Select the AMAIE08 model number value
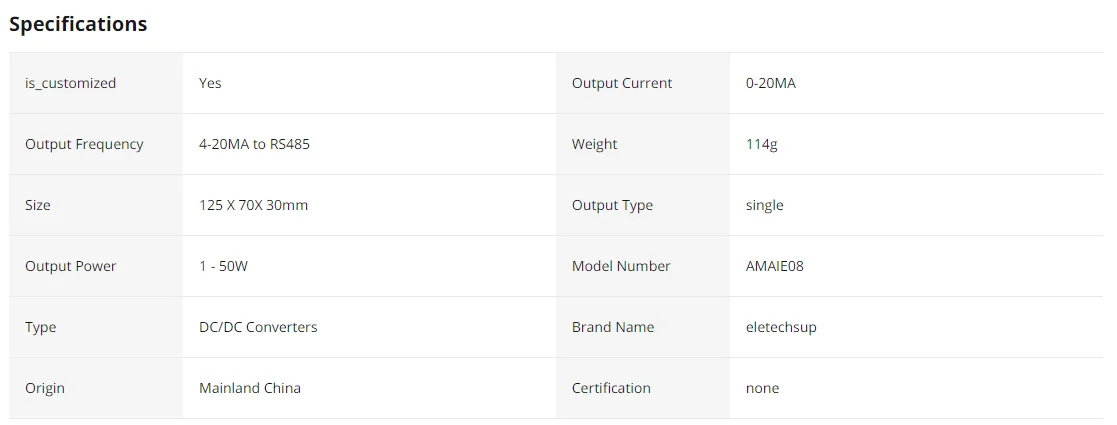The width and height of the screenshot is (1117, 425). 774,266
